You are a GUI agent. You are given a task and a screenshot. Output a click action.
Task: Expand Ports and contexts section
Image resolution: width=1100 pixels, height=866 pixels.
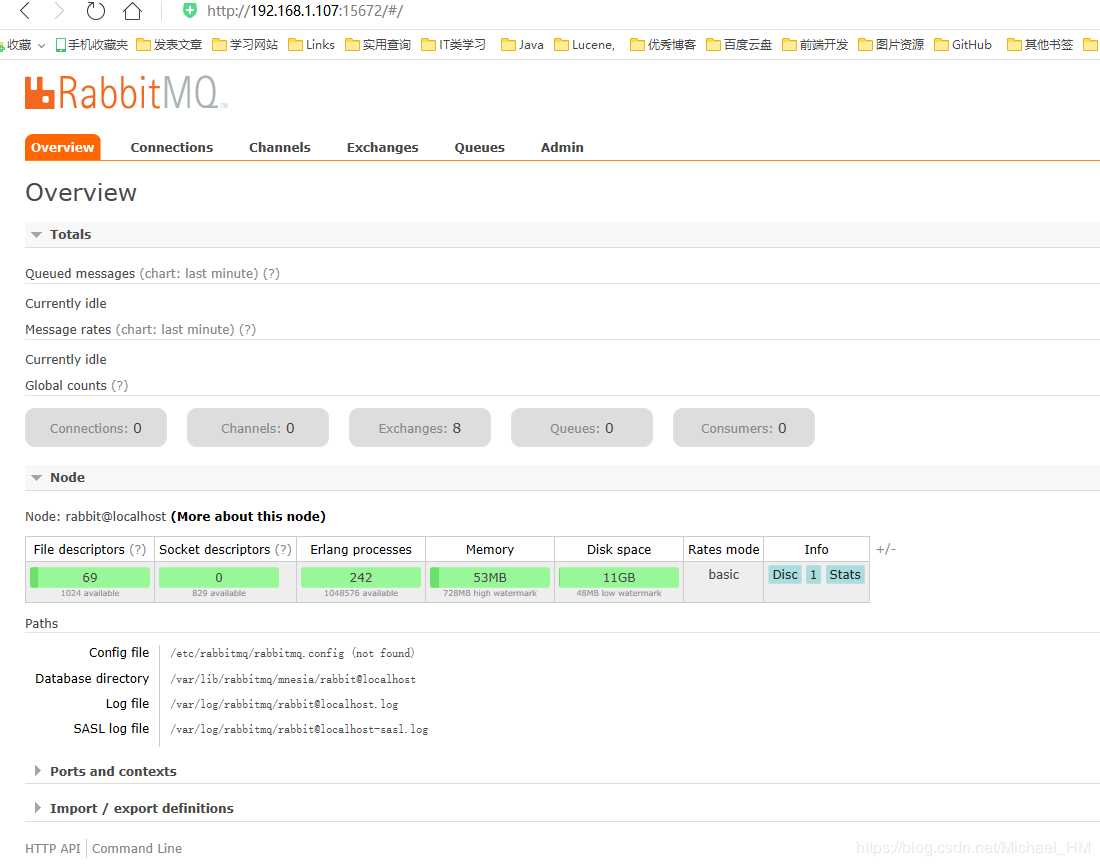click(x=105, y=771)
